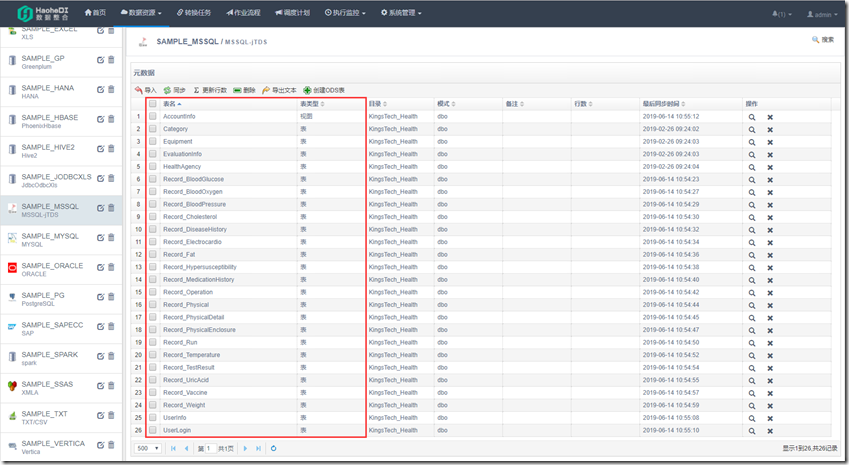This screenshot has width=849, height=465.
Task: Click the 导入 import button
Action: point(145,90)
